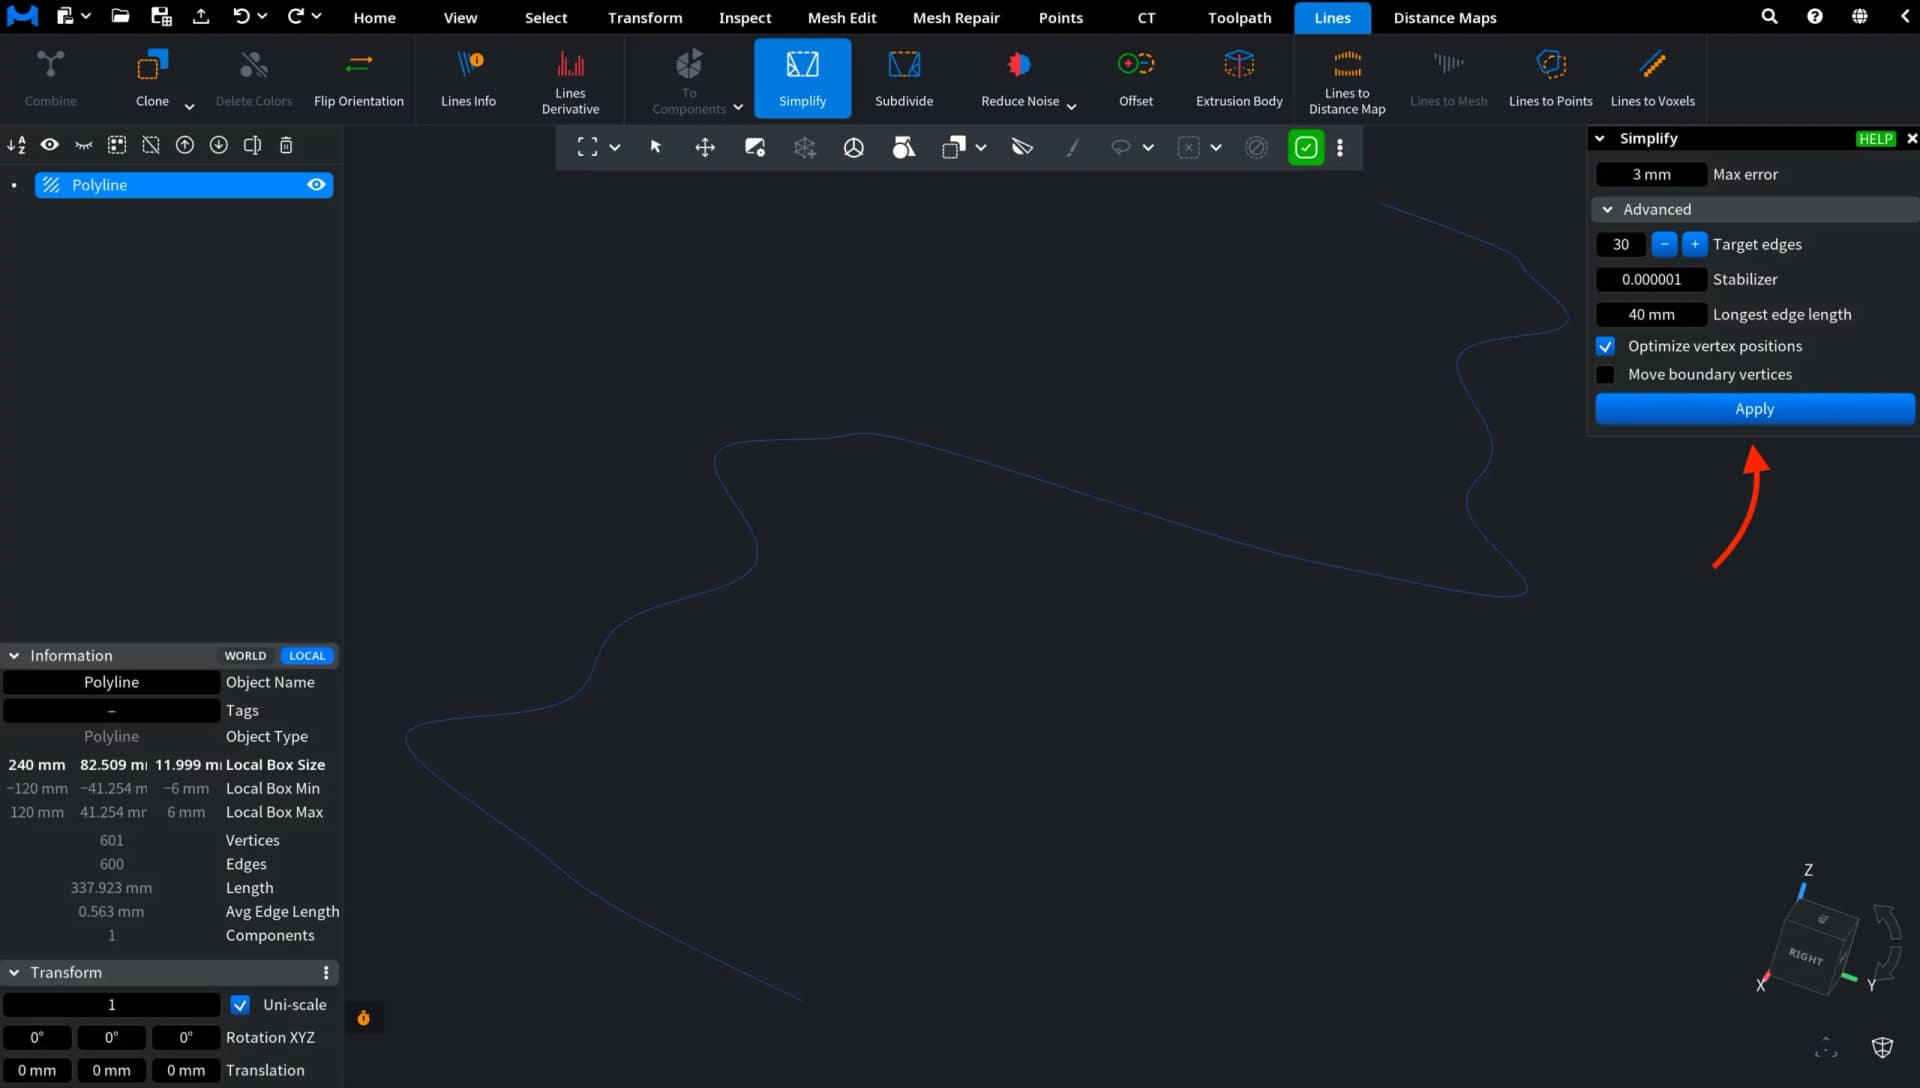The height and width of the screenshot is (1088, 1920).
Task: Click the Flip Orientation tool
Action: pos(359,78)
